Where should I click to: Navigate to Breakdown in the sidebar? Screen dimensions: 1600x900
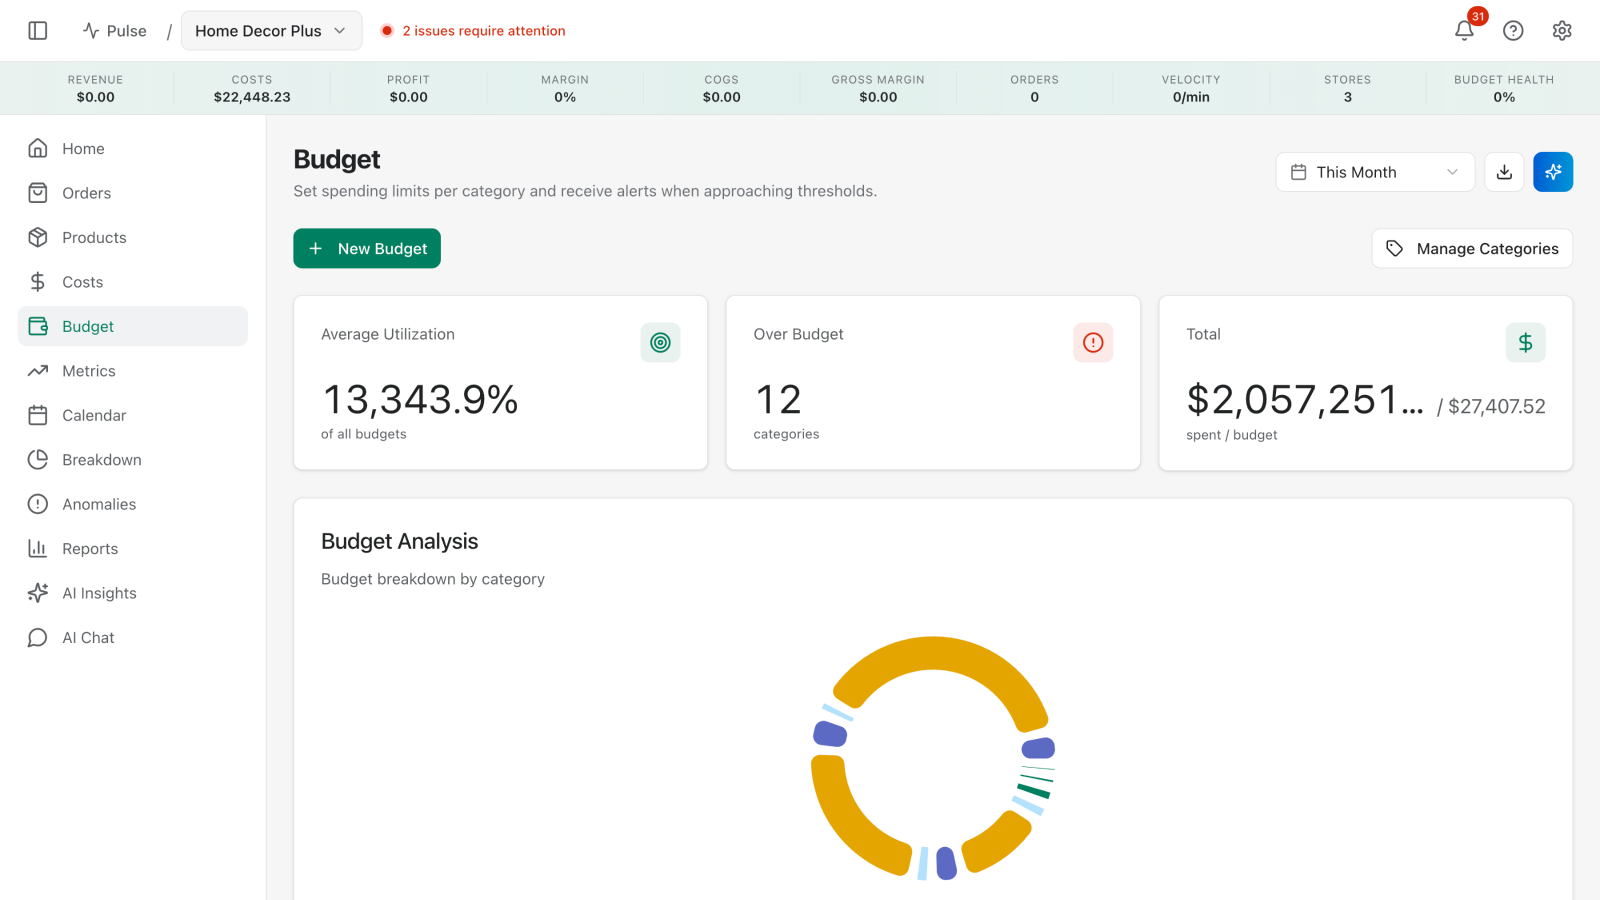pyautogui.click(x=101, y=460)
